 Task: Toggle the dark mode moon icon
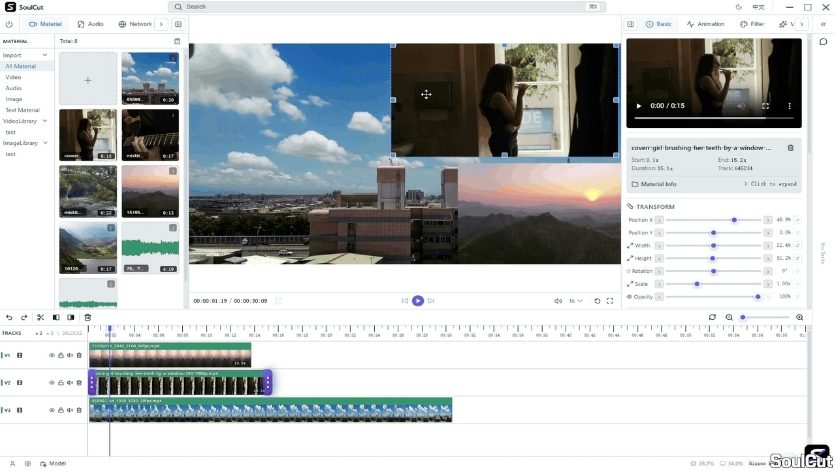[x=738, y=7]
